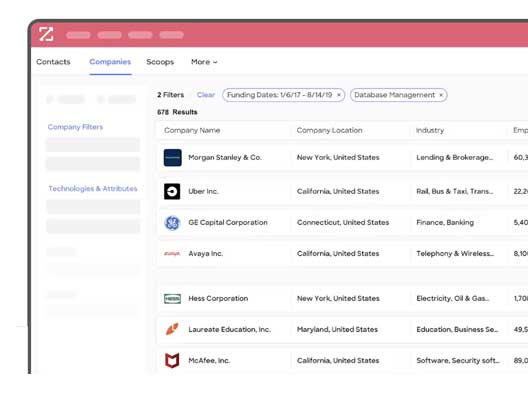528x395 pixels.
Task: Click the McAfee shield logo
Action: tap(172, 360)
